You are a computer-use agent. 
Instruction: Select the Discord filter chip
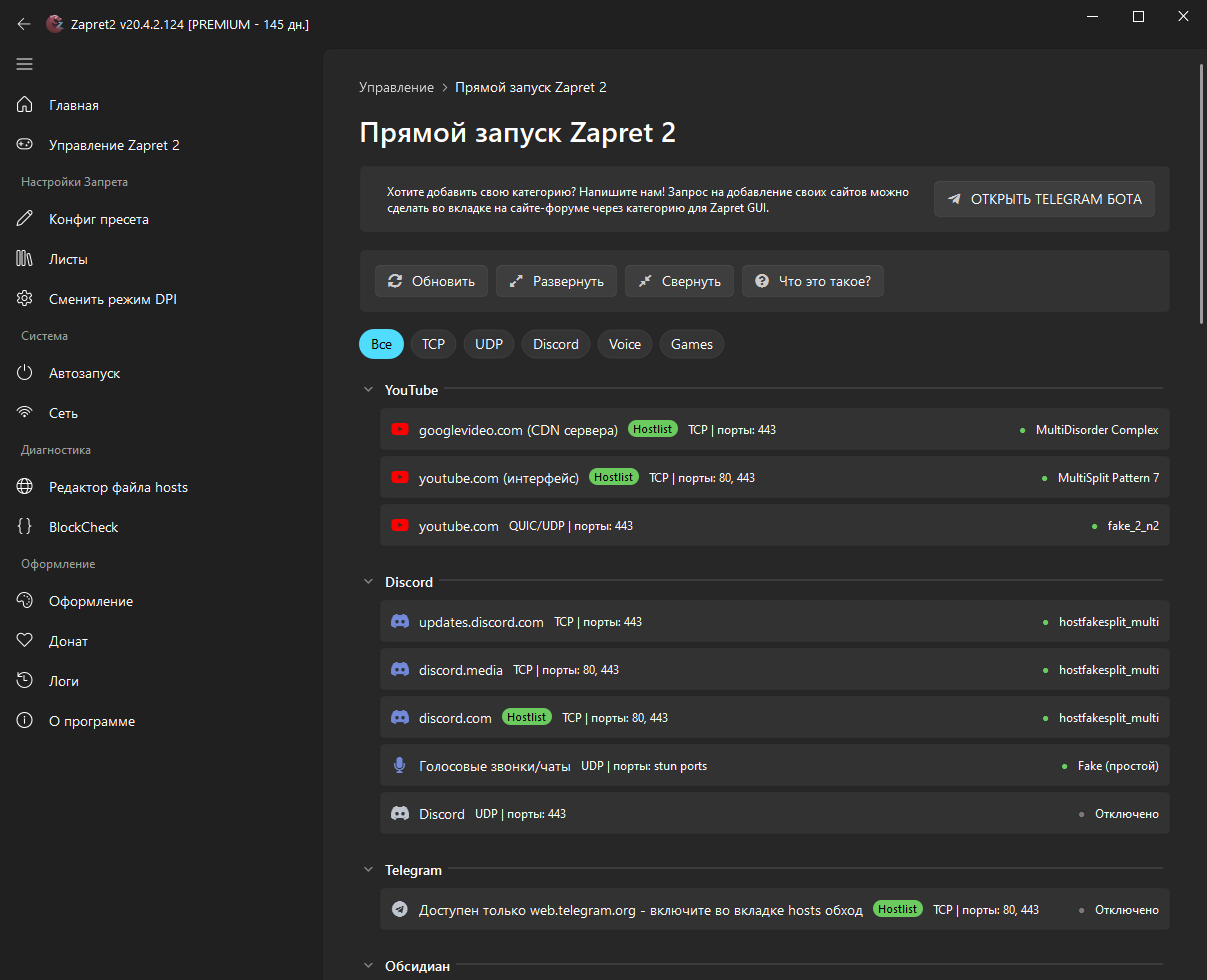[x=556, y=344]
